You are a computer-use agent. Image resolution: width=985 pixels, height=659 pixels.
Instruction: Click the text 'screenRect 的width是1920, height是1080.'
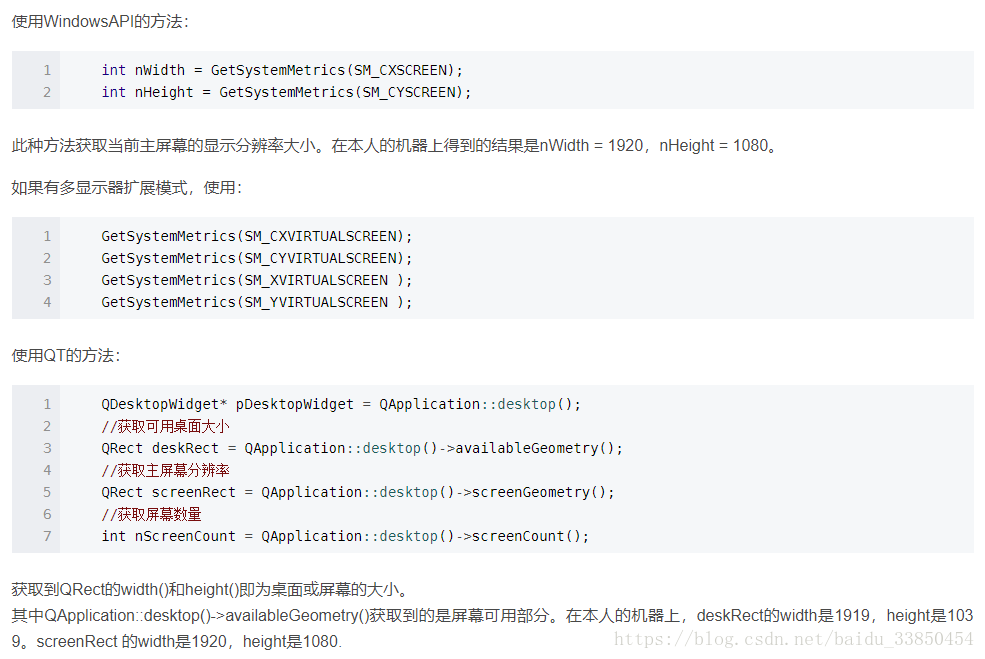[x=189, y=641]
